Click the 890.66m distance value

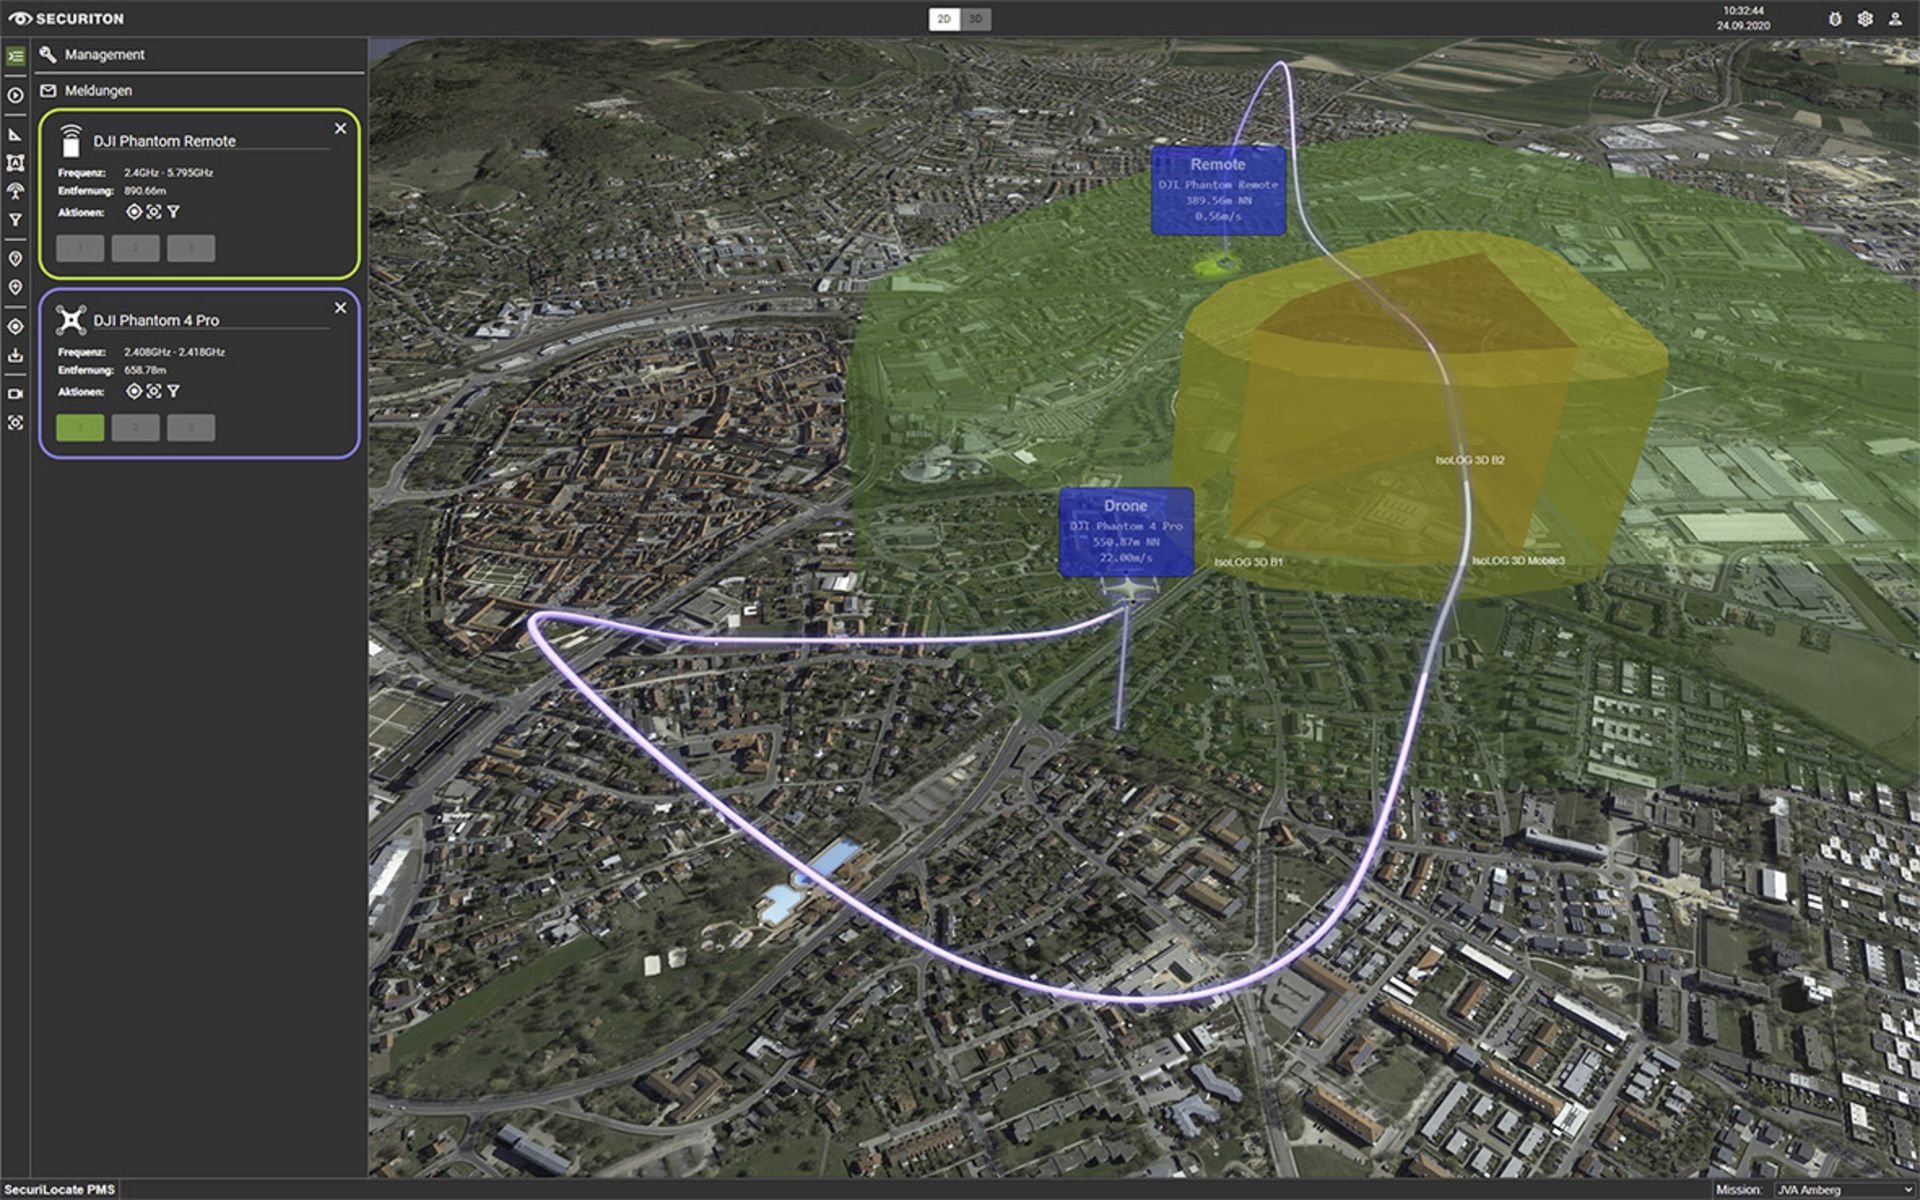click(145, 191)
